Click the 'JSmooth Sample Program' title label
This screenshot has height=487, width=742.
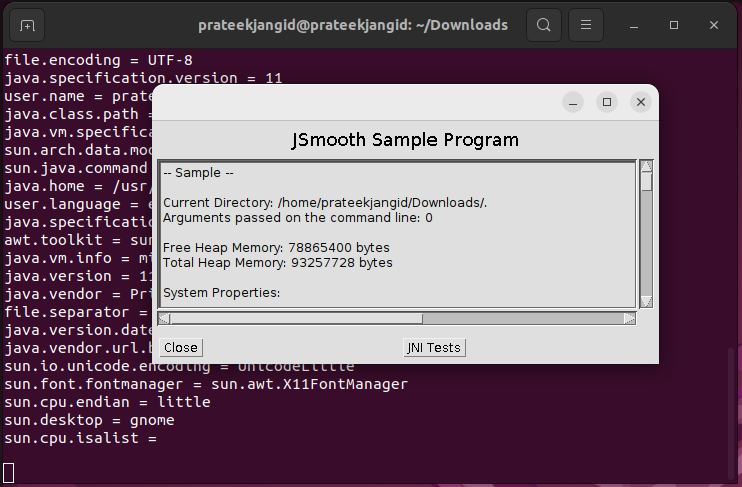405,140
